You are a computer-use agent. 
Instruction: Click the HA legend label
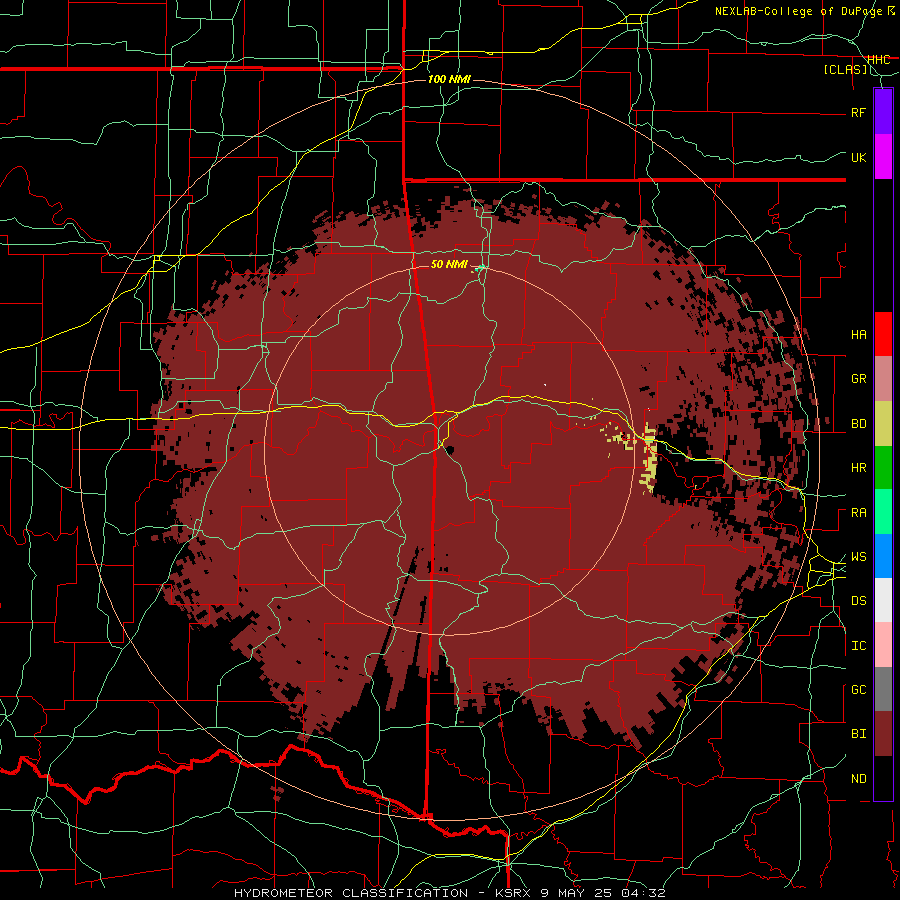(858, 335)
